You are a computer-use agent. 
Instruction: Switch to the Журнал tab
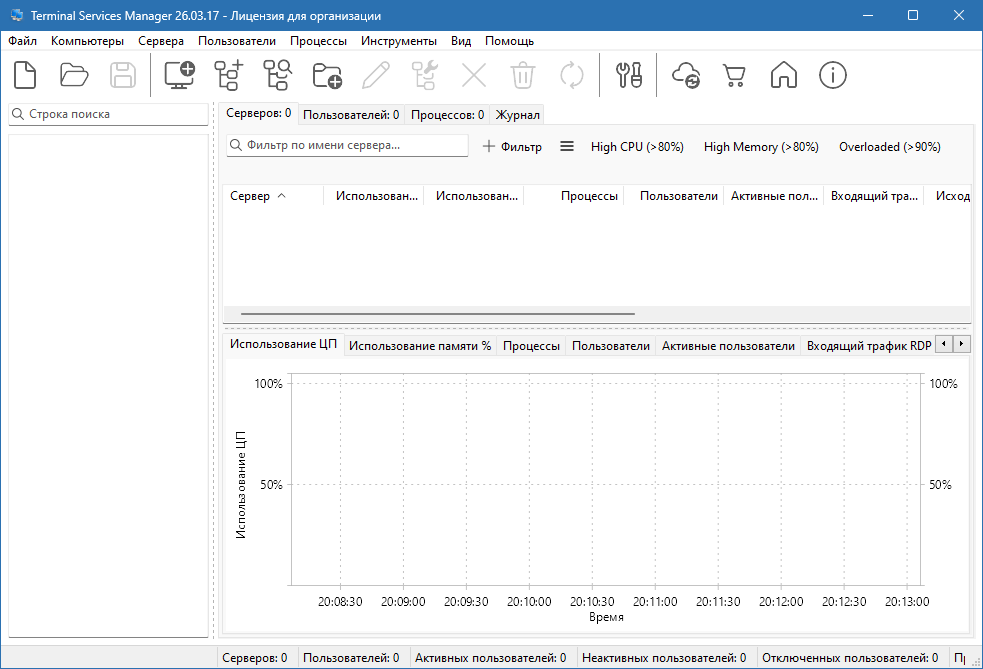518,115
